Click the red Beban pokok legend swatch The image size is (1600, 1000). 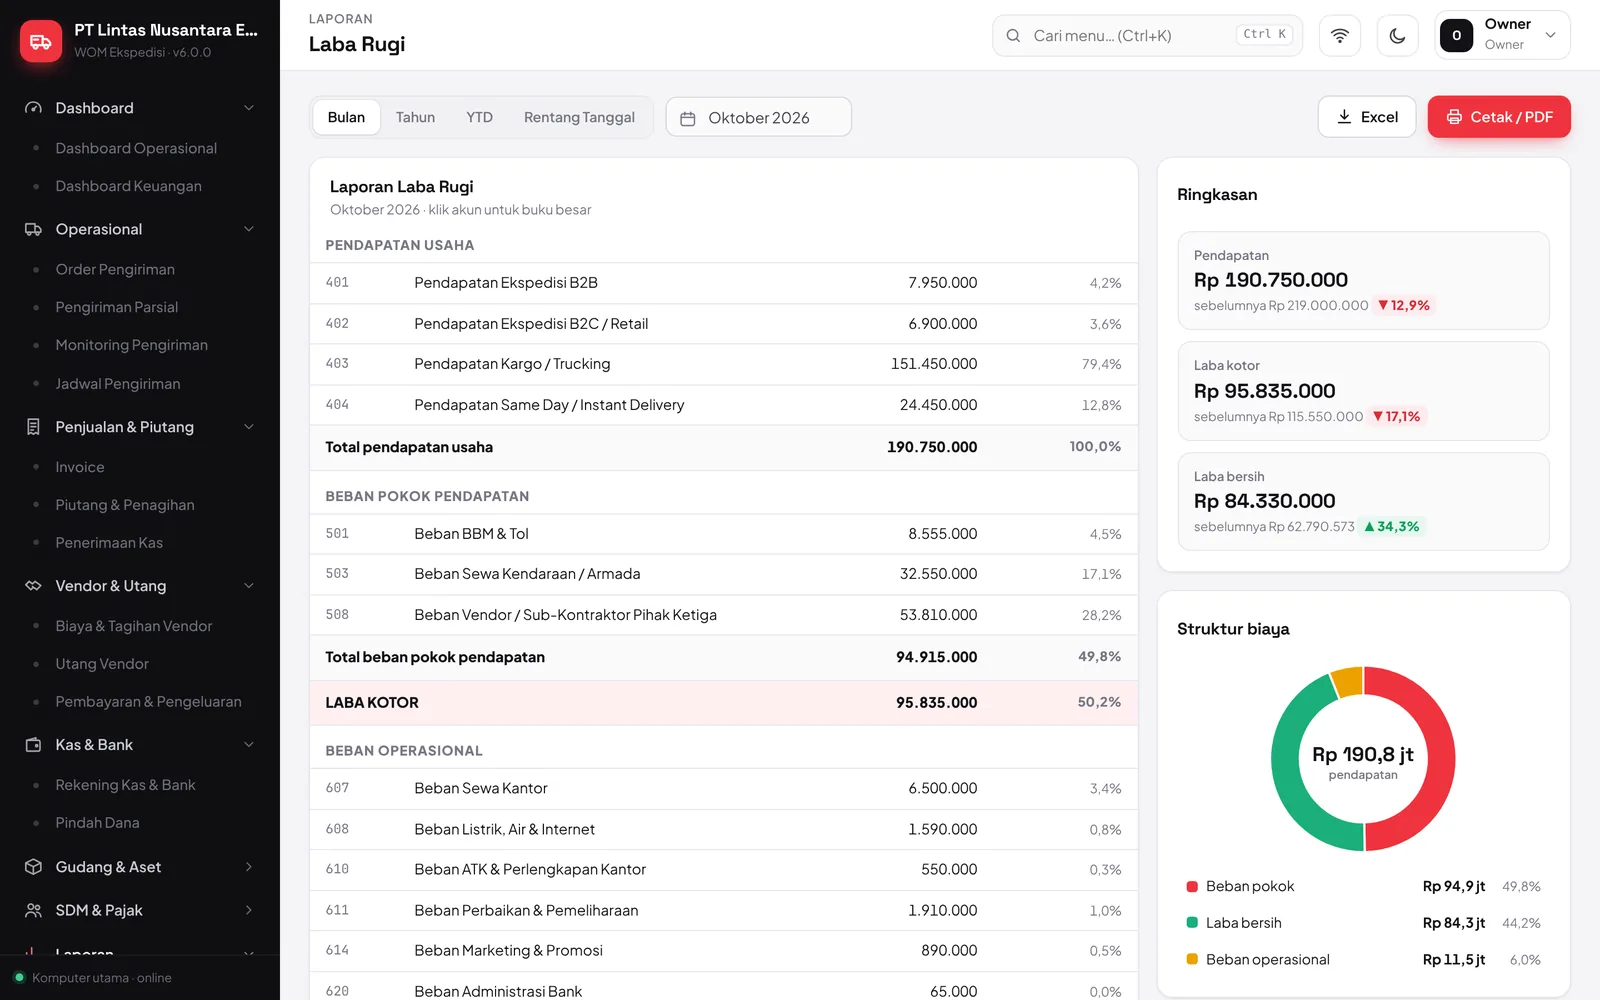[1192, 886]
